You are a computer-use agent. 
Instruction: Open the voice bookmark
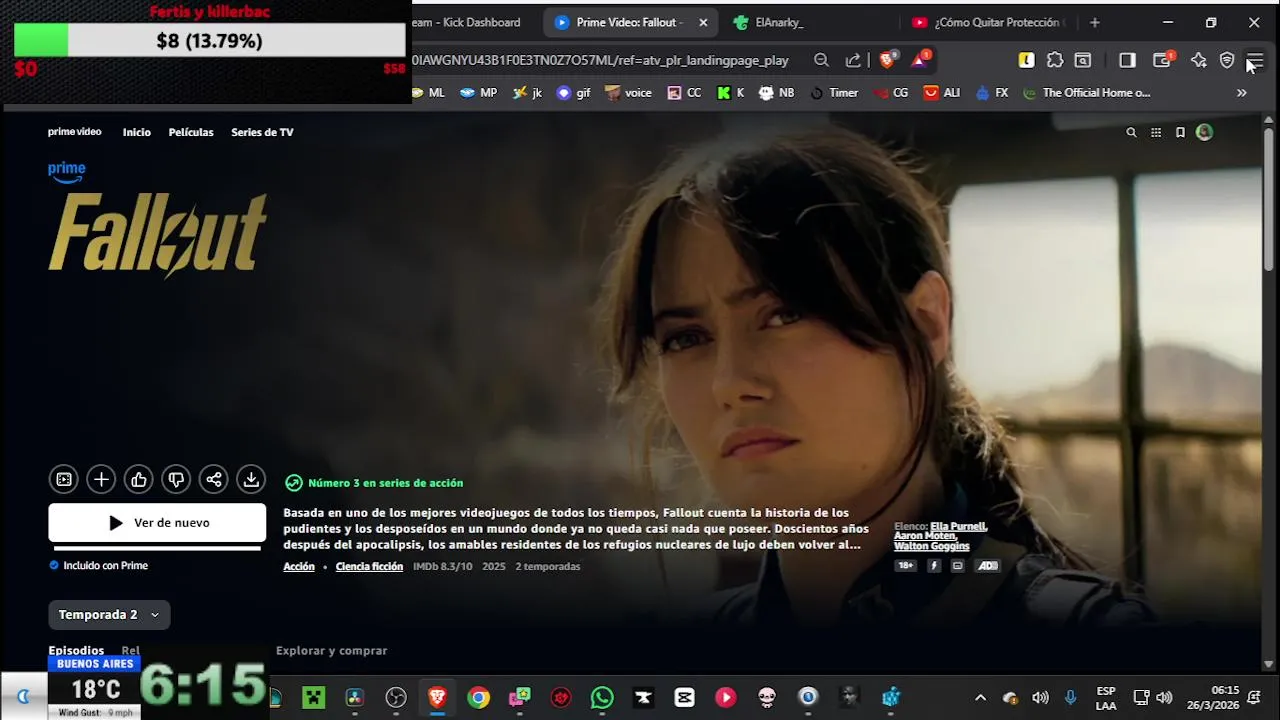[628, 93]
